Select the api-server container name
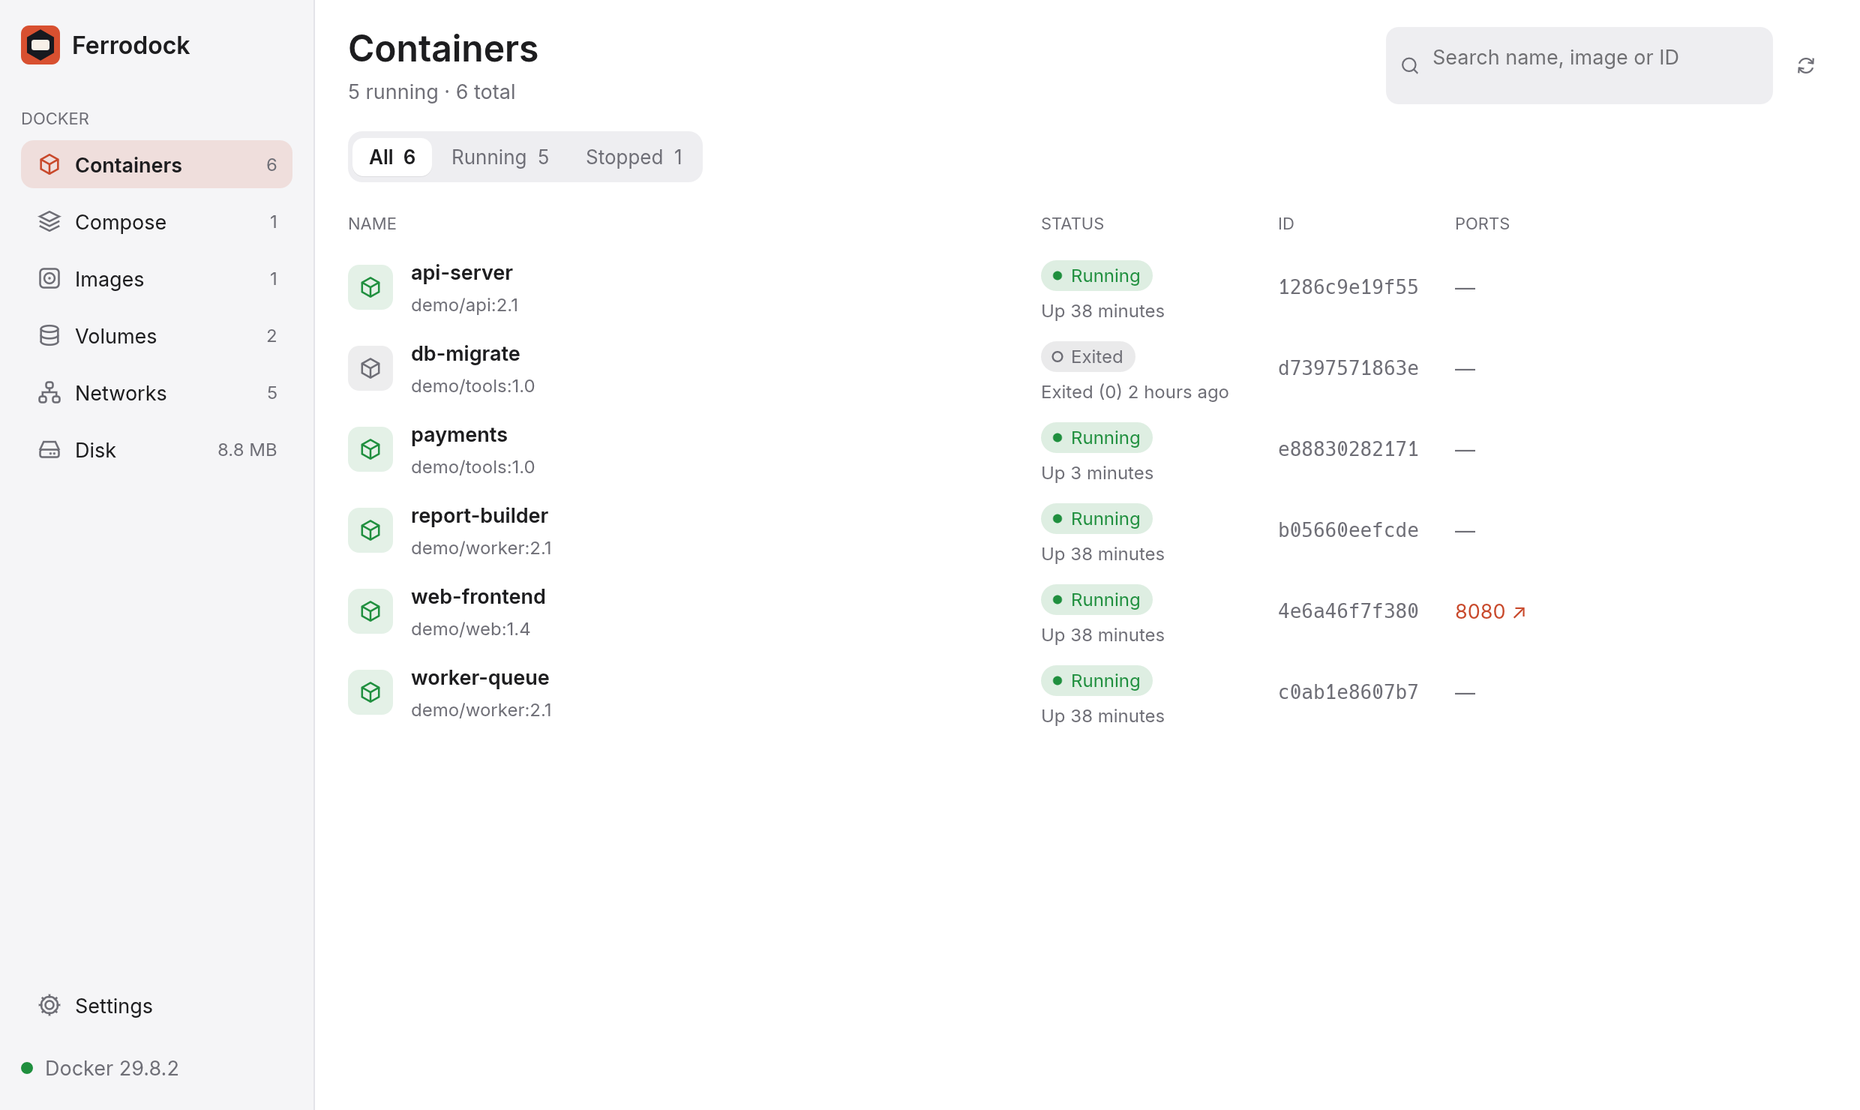The width and height of the screenshot is (1860, 1110). (462, 273)
